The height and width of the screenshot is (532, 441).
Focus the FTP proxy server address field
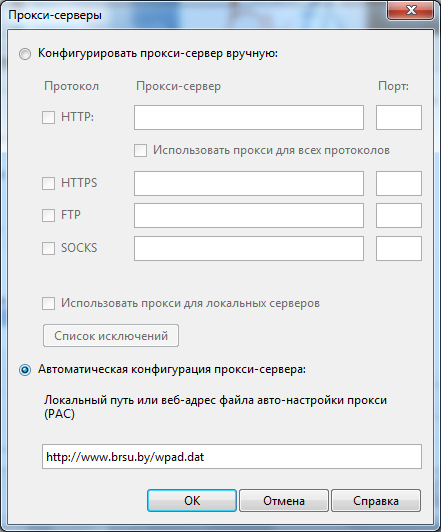pos(249,215)
